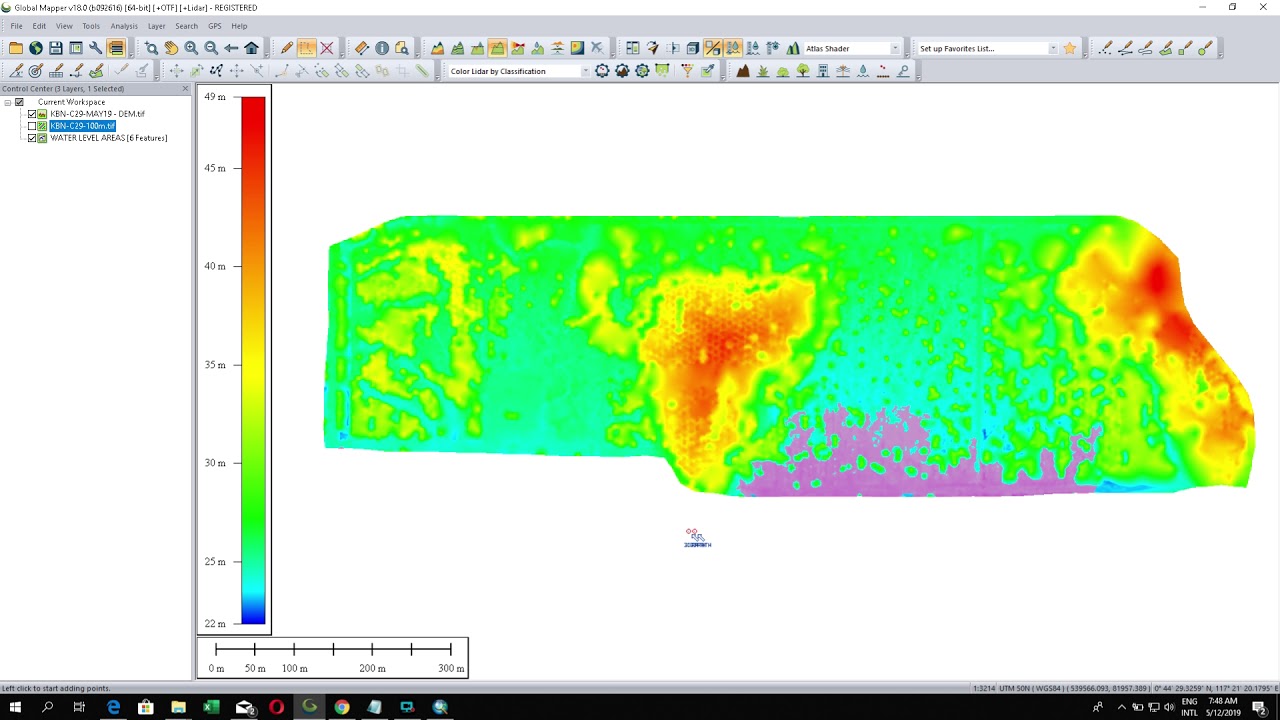1280x720 pixels.
Task: Open Color Lidar by Classification dropdown
Action: 585,71
